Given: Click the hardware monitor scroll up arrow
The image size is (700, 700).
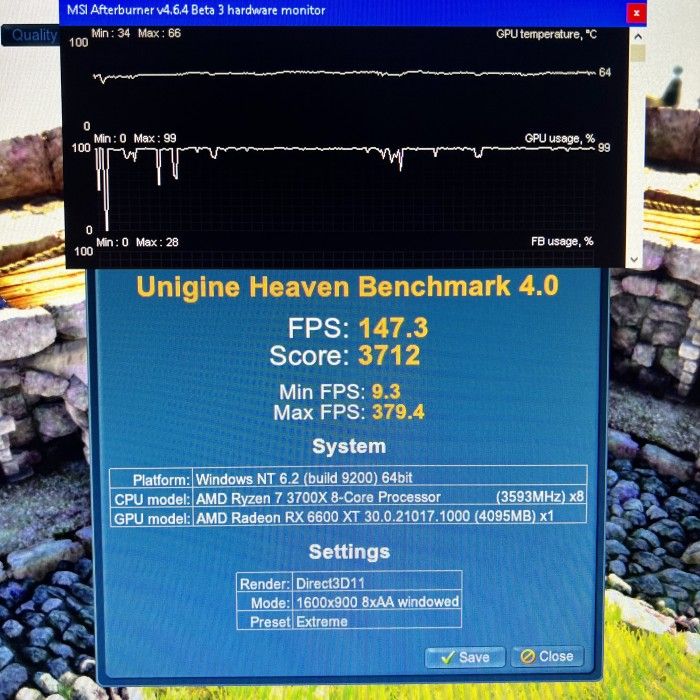Looking at the screenshot, I should pos(638,37).
